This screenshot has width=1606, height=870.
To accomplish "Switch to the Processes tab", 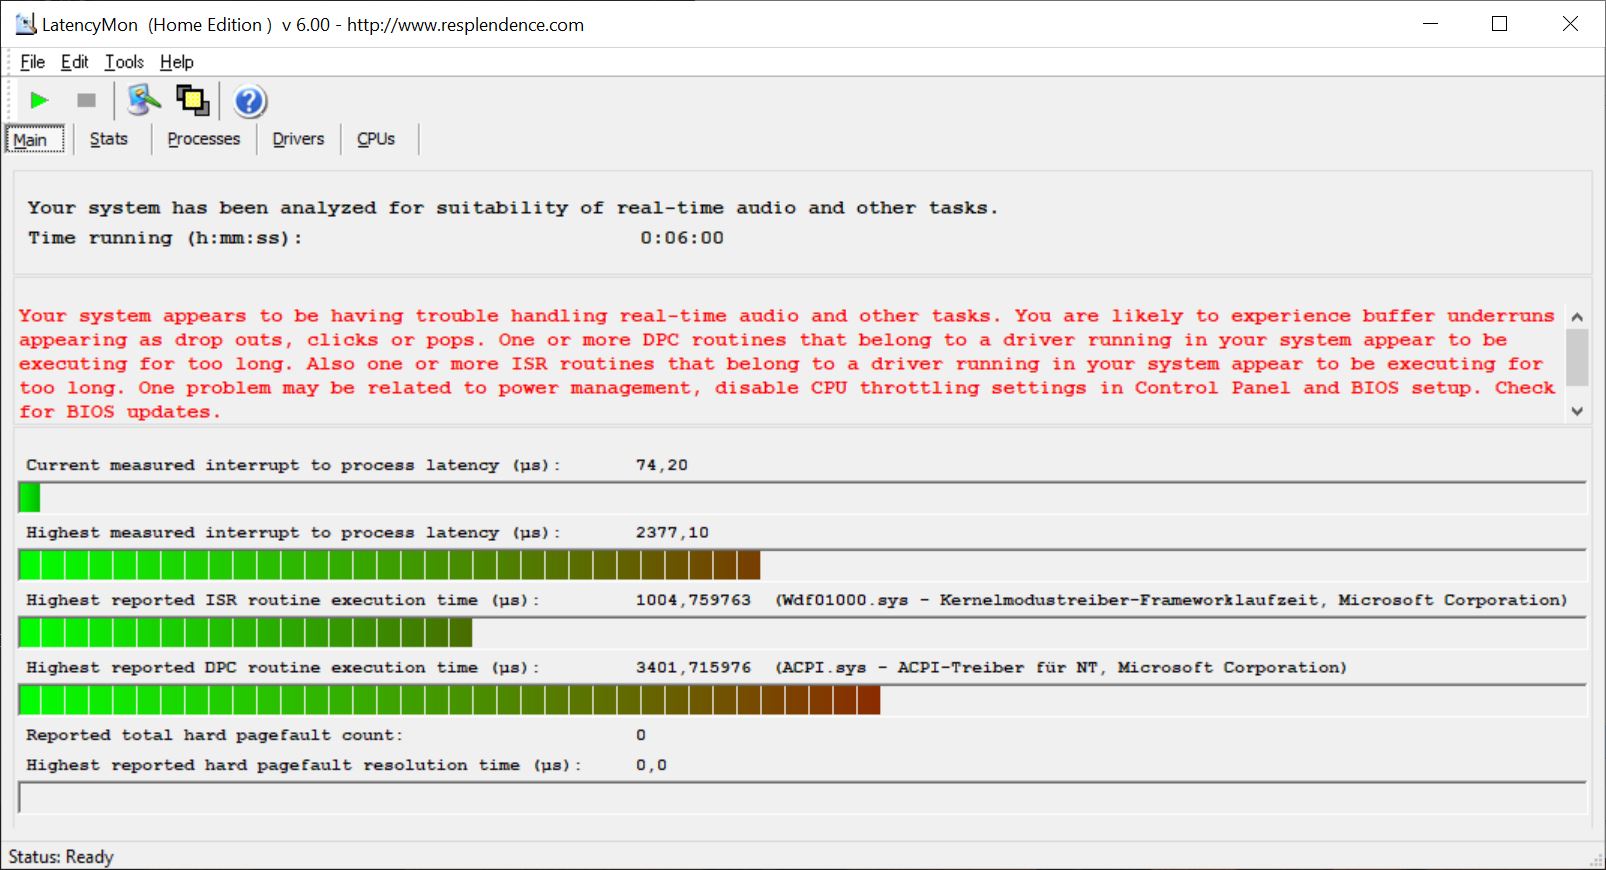I will coord(203,139).
